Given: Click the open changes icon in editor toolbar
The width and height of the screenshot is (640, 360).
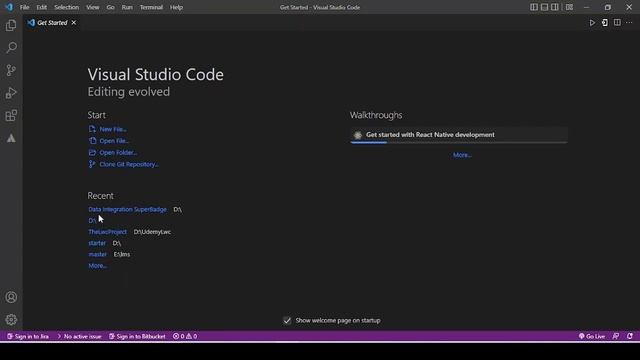Looking at the screenshot, I should pos(604,23).
